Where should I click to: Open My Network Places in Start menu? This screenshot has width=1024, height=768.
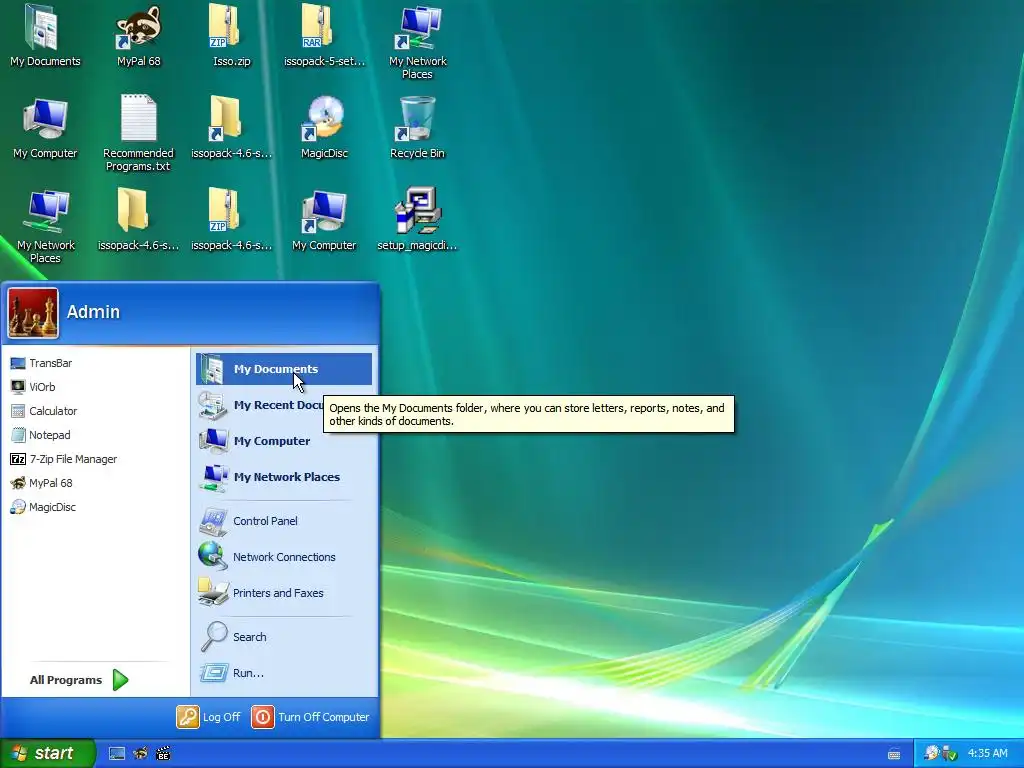[x=283, y=477]
